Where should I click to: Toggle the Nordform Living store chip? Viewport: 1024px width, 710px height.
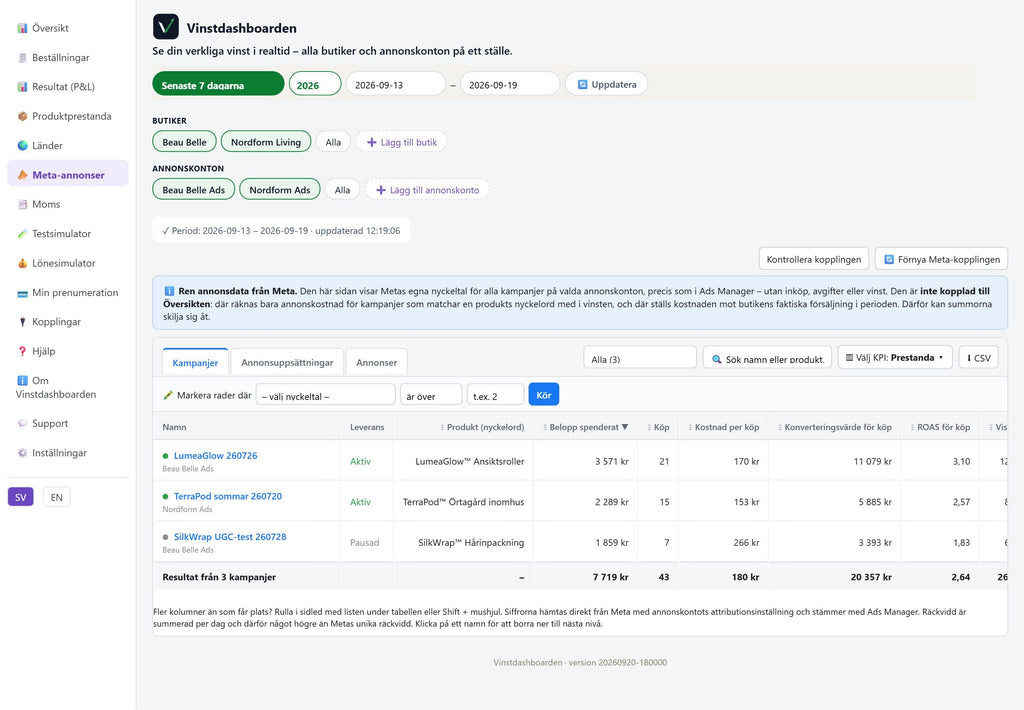click(x=266, y=142)
